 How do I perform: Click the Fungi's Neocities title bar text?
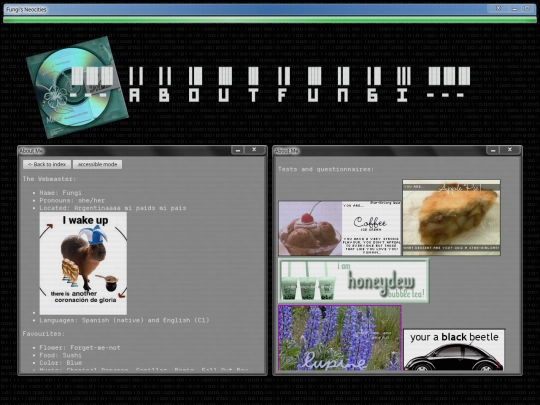[26, 10]
